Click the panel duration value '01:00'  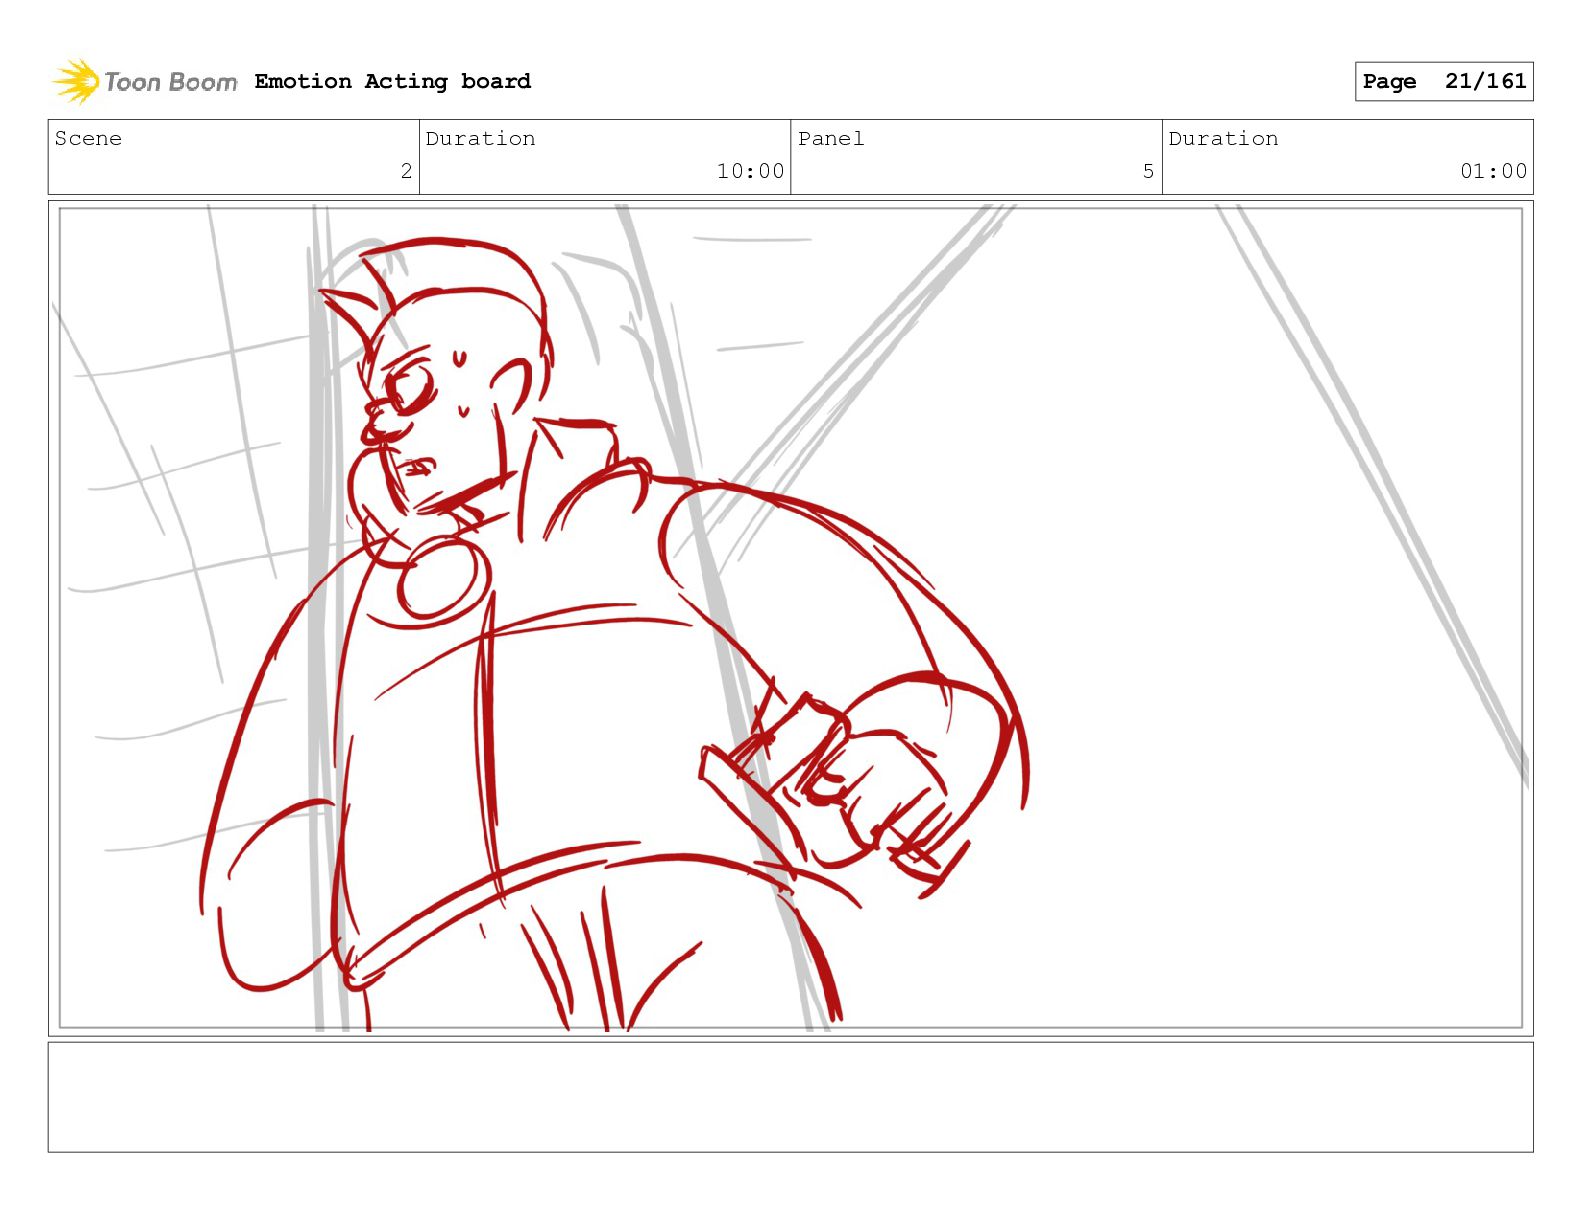pos(1494,171)
